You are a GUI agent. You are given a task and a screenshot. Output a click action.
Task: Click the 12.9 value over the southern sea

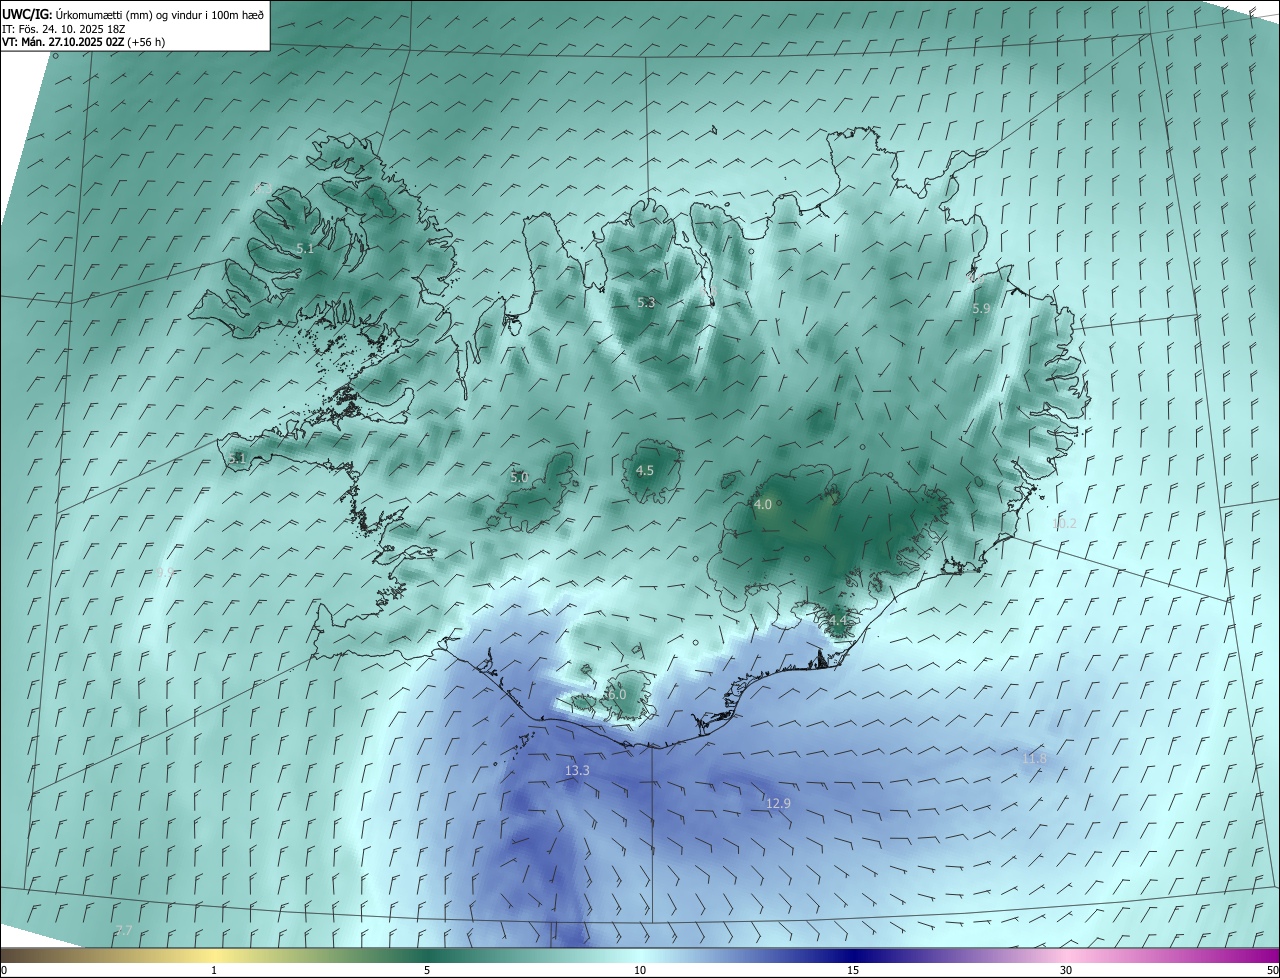[778, 803]
